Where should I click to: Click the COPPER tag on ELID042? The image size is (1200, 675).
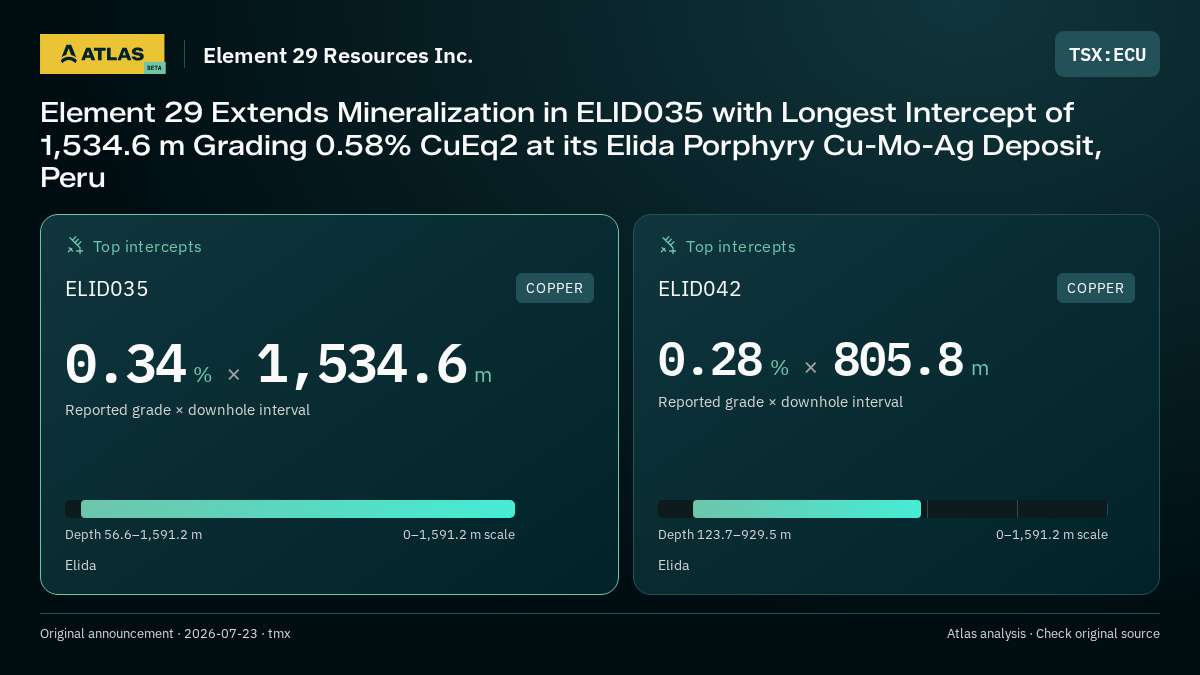click(1096, 288)
